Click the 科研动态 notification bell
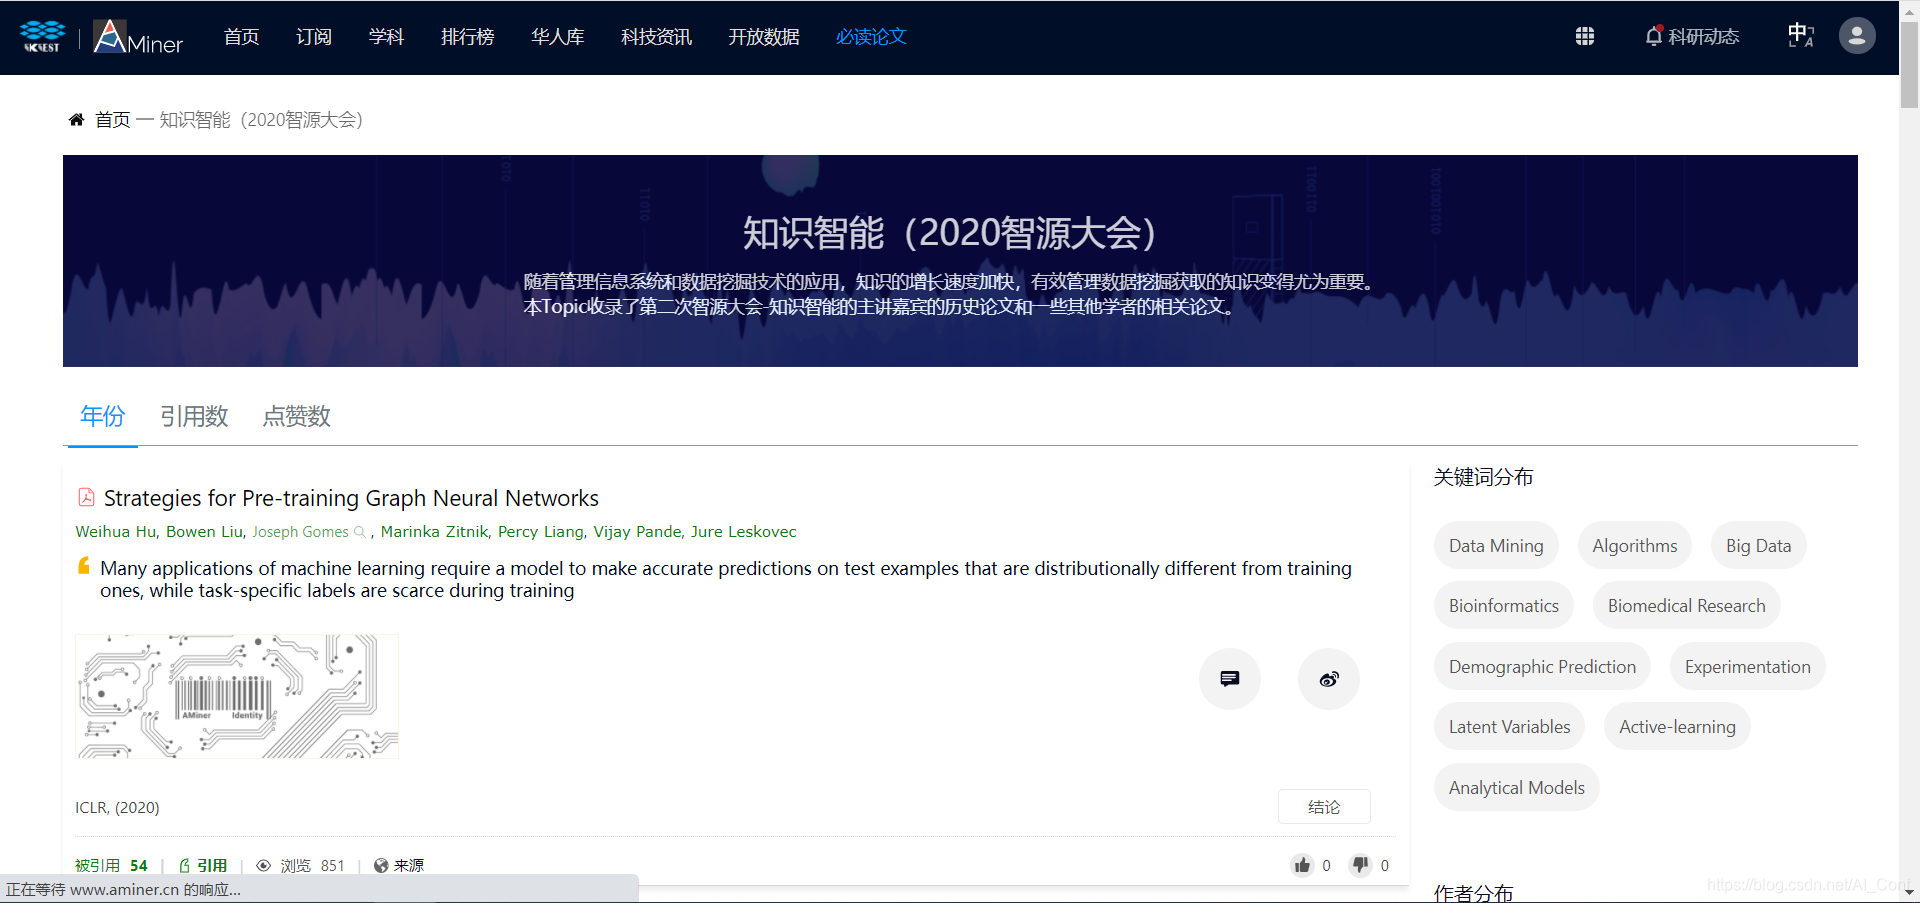 [1657, 36]
